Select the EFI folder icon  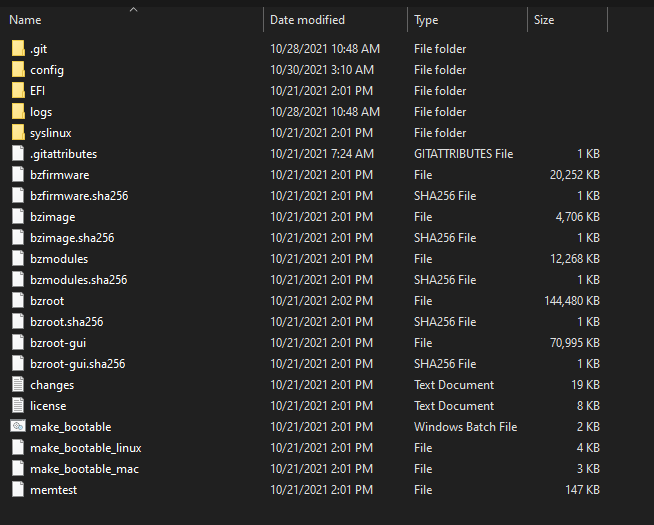coord(18,90)
